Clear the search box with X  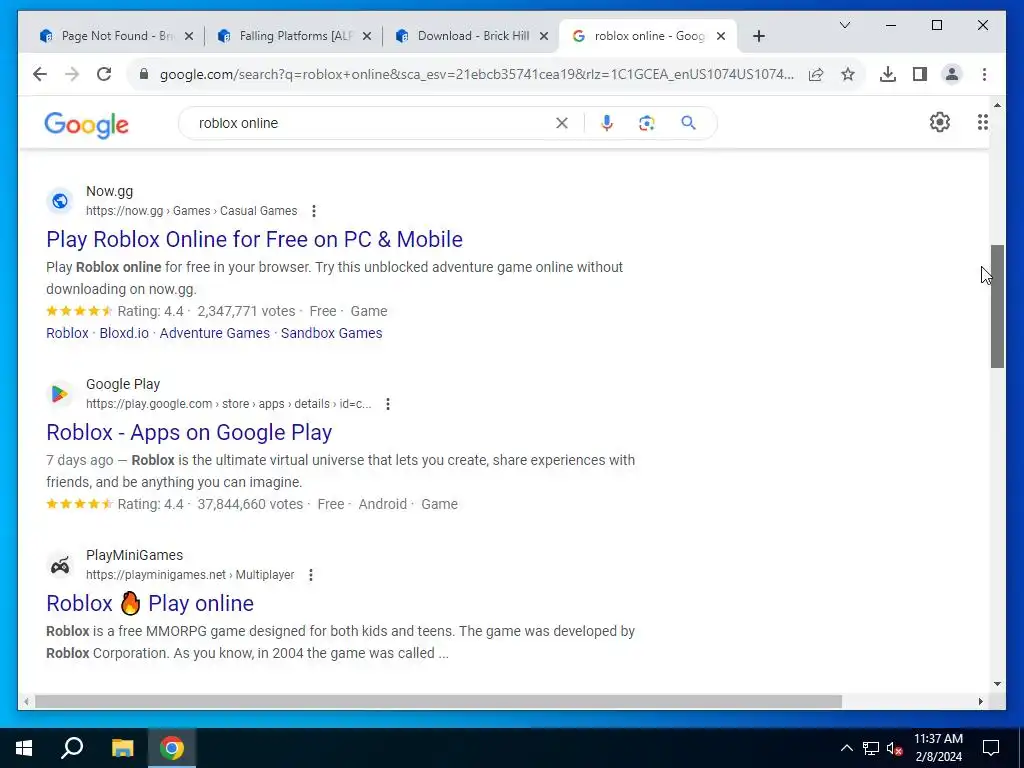(562, 123)
